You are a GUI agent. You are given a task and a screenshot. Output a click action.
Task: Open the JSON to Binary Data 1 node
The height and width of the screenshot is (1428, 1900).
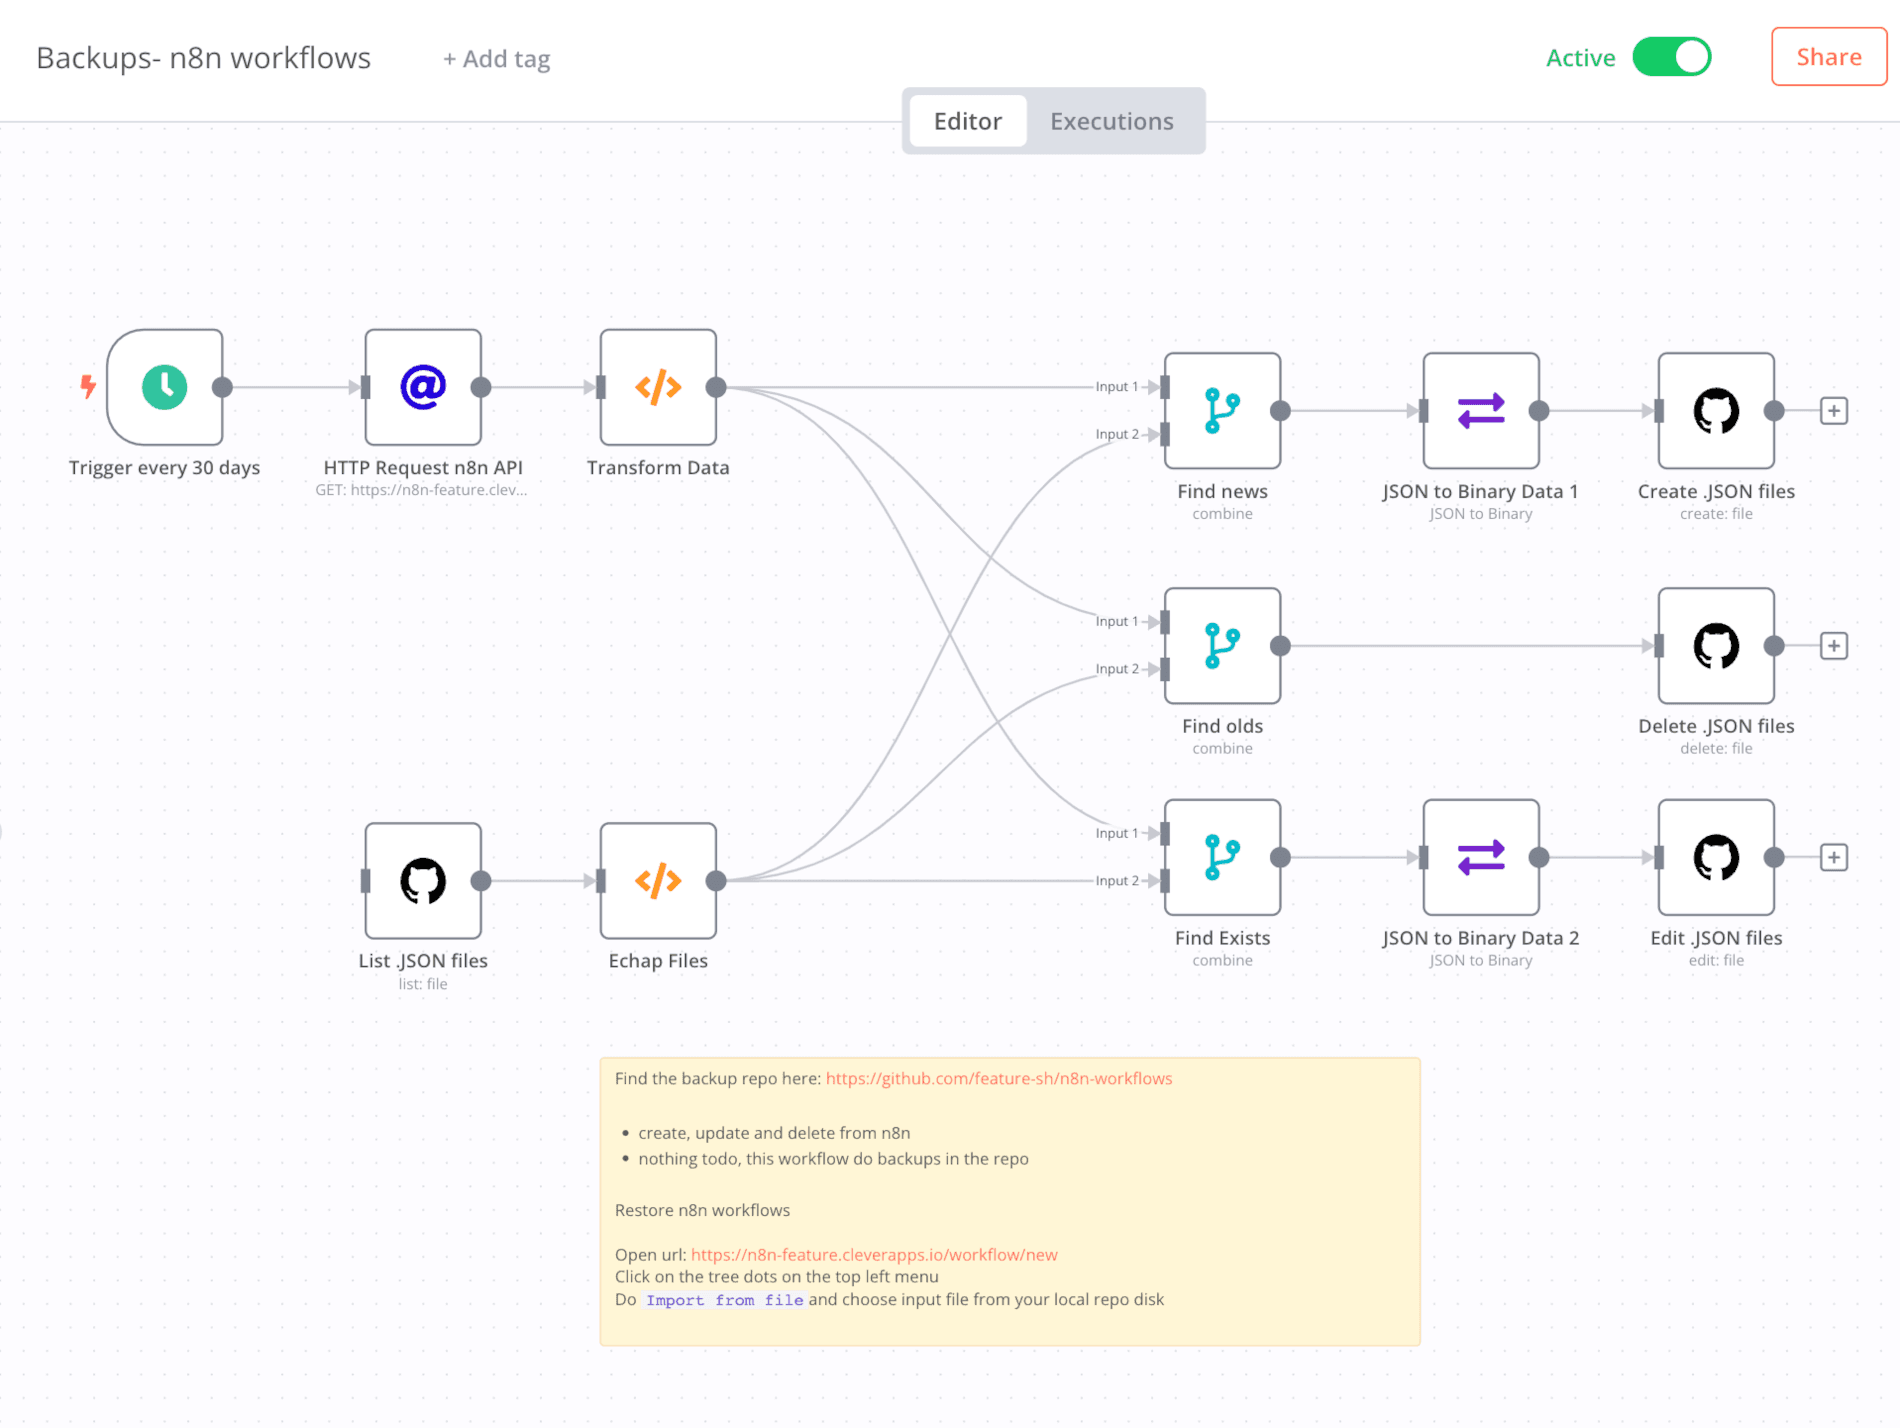coord(1481,410)
